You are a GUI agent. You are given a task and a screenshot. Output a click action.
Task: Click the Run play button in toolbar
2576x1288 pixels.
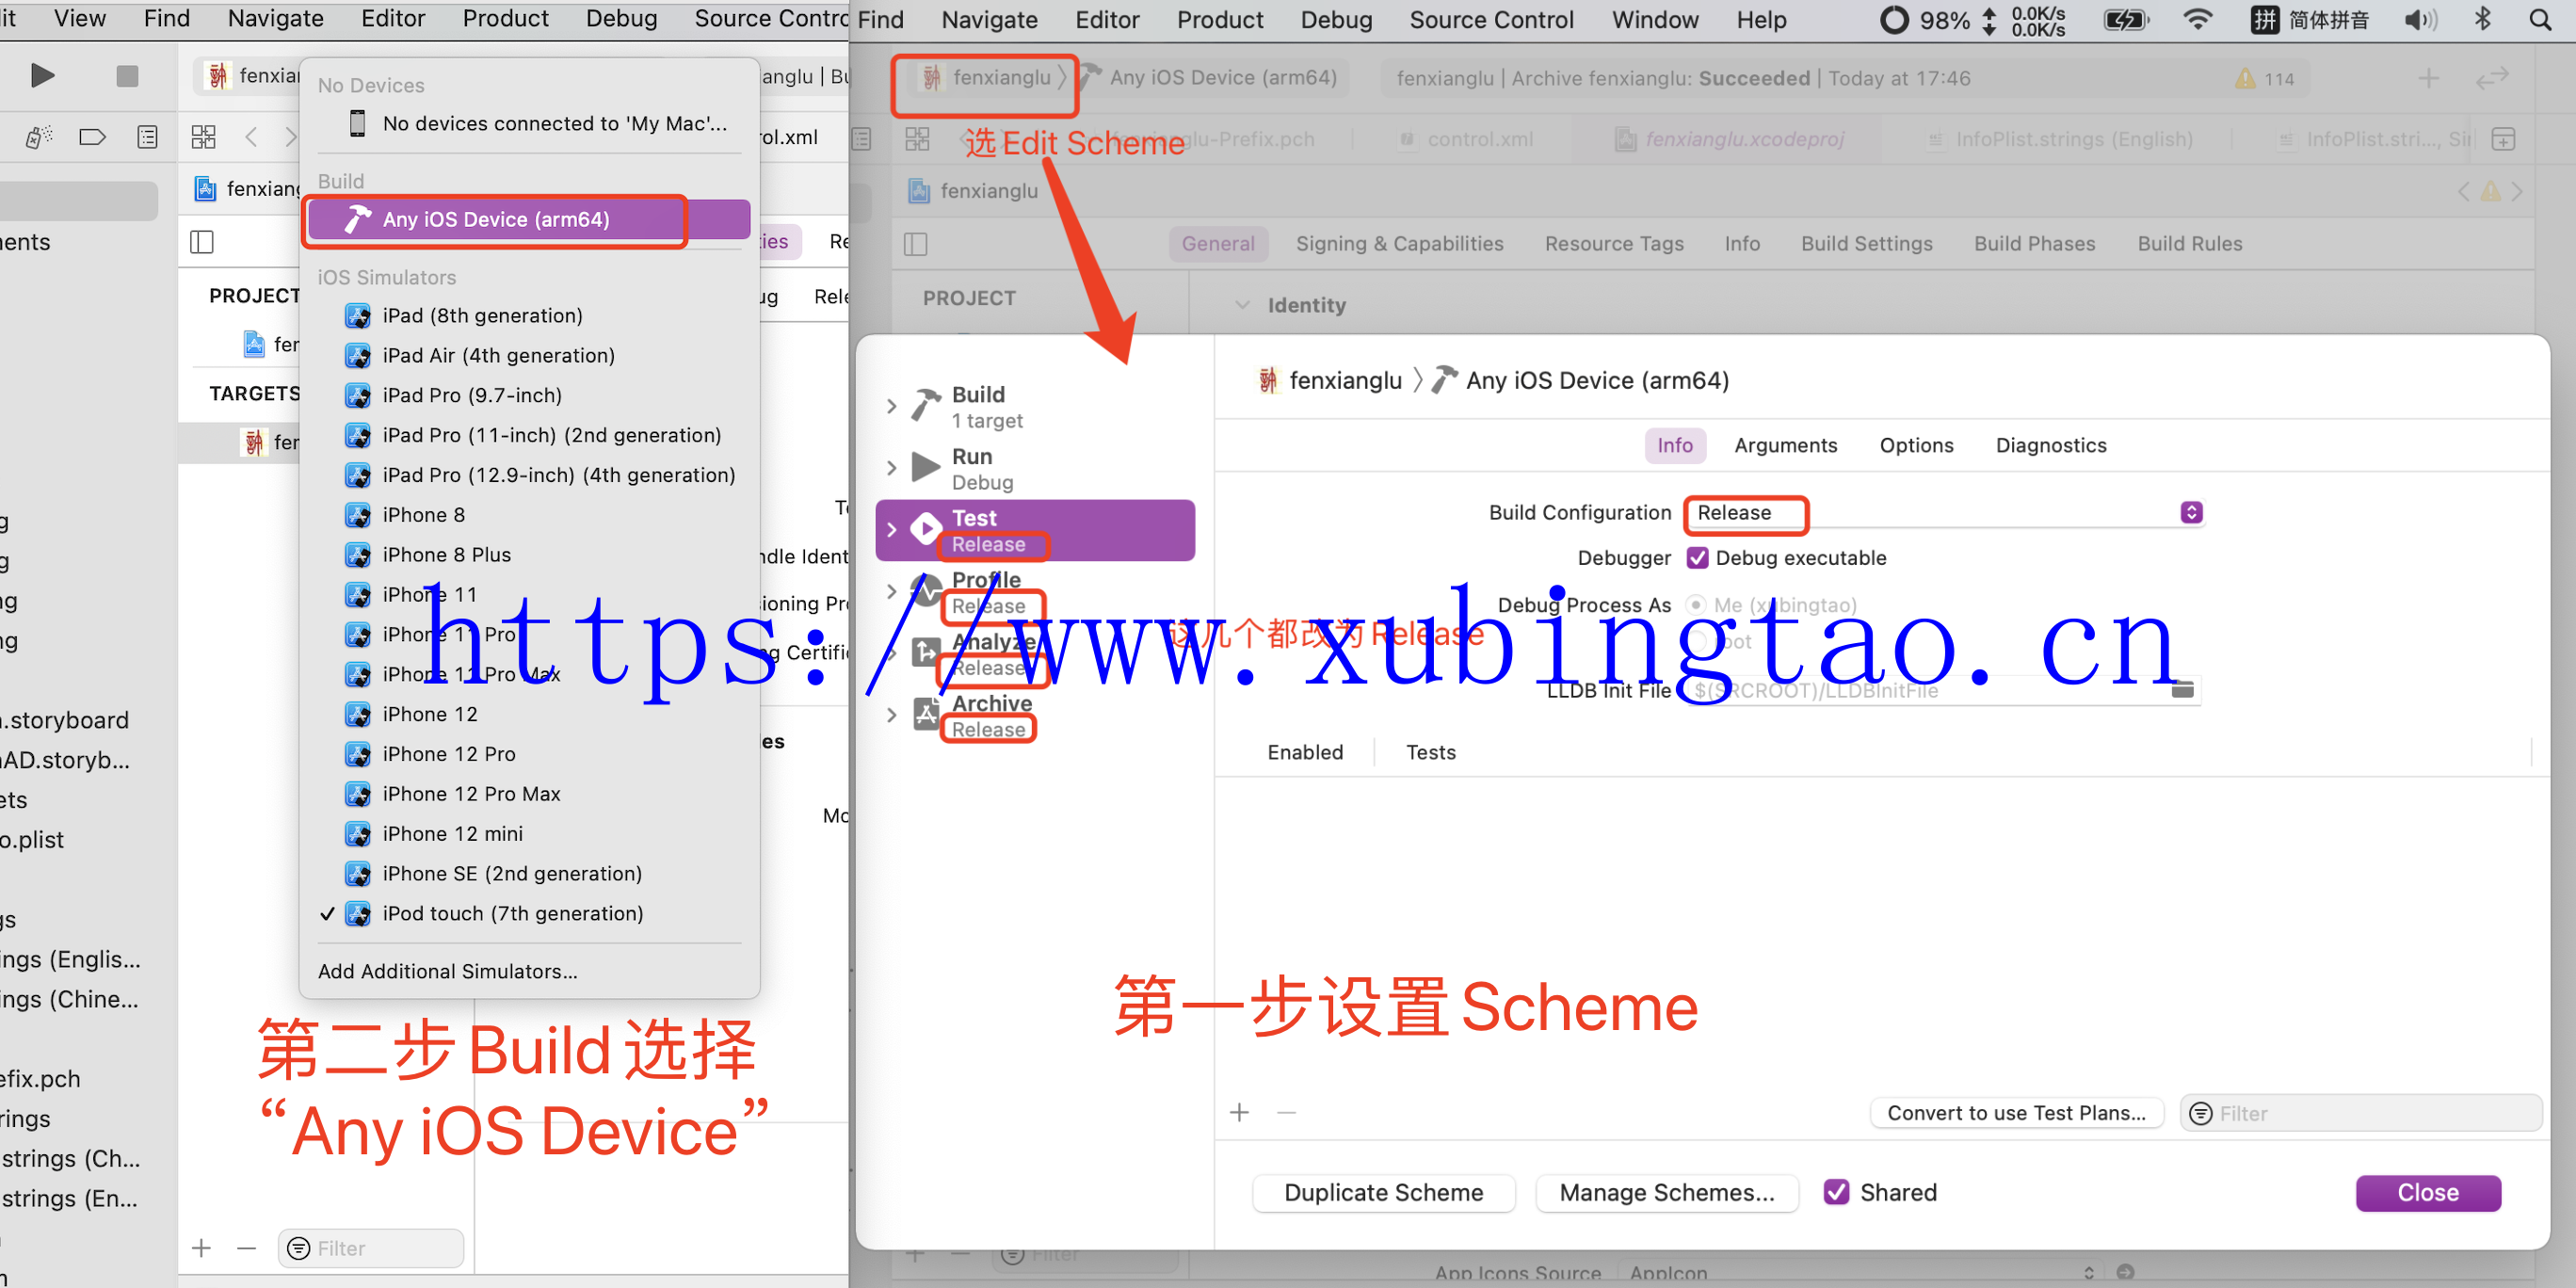(x=42, y=76)
